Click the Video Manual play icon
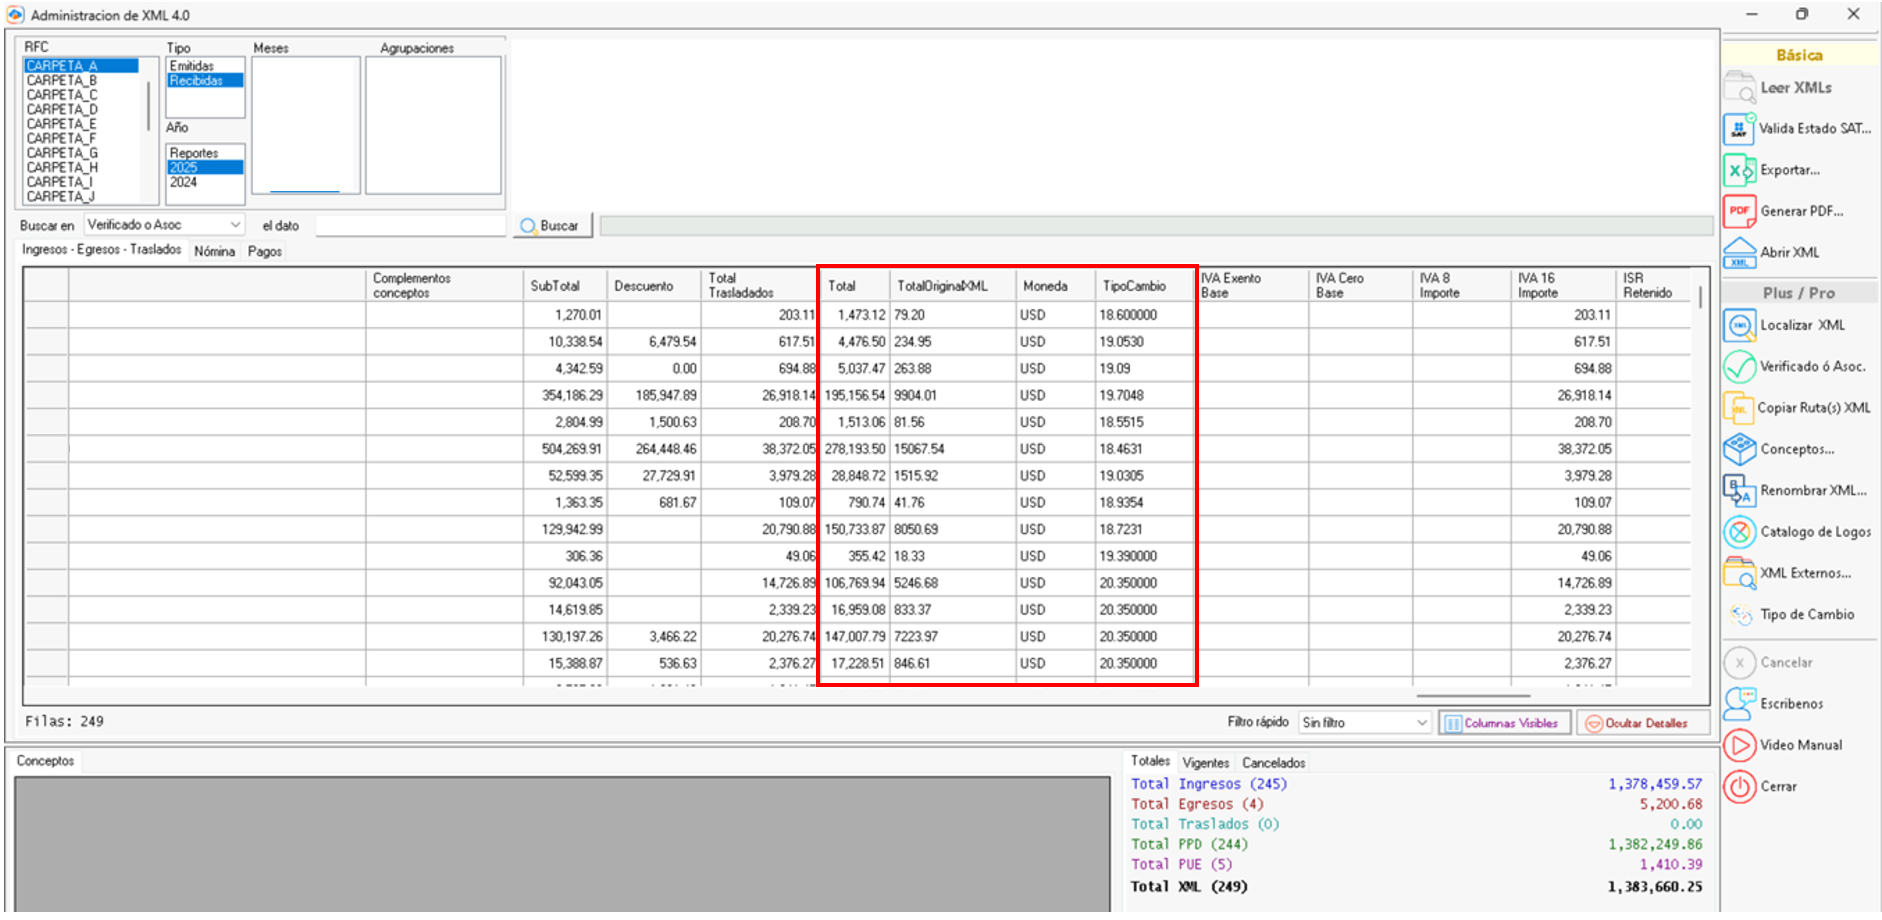This screenshot has height=920, width=1882. tap(1740, 746)
